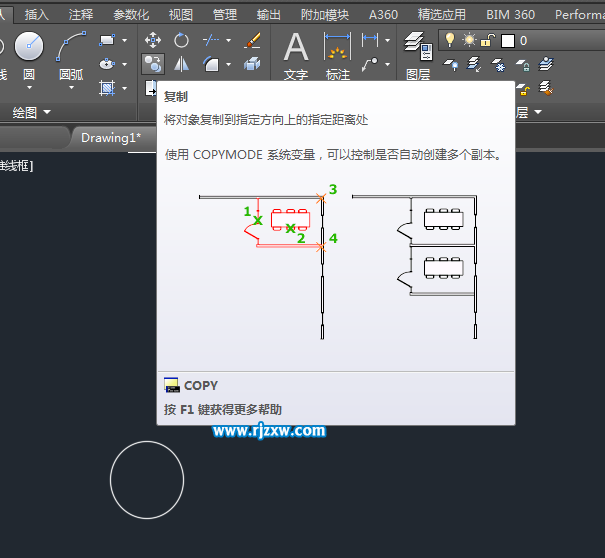The height and width of the screenshot is (558, 605).
Task: Select the Circle (圆) draw tool
Action: point(29,46)
